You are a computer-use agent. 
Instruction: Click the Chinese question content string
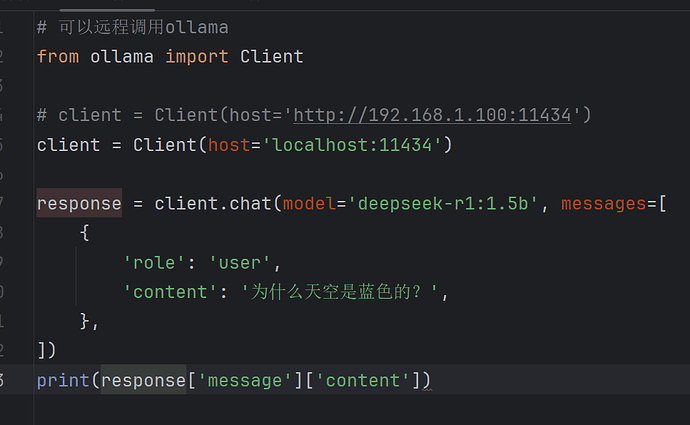(x=340, y=292)
